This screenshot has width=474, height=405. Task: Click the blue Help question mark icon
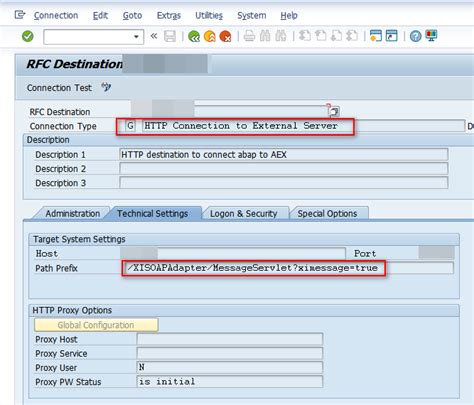coord(415,36)
